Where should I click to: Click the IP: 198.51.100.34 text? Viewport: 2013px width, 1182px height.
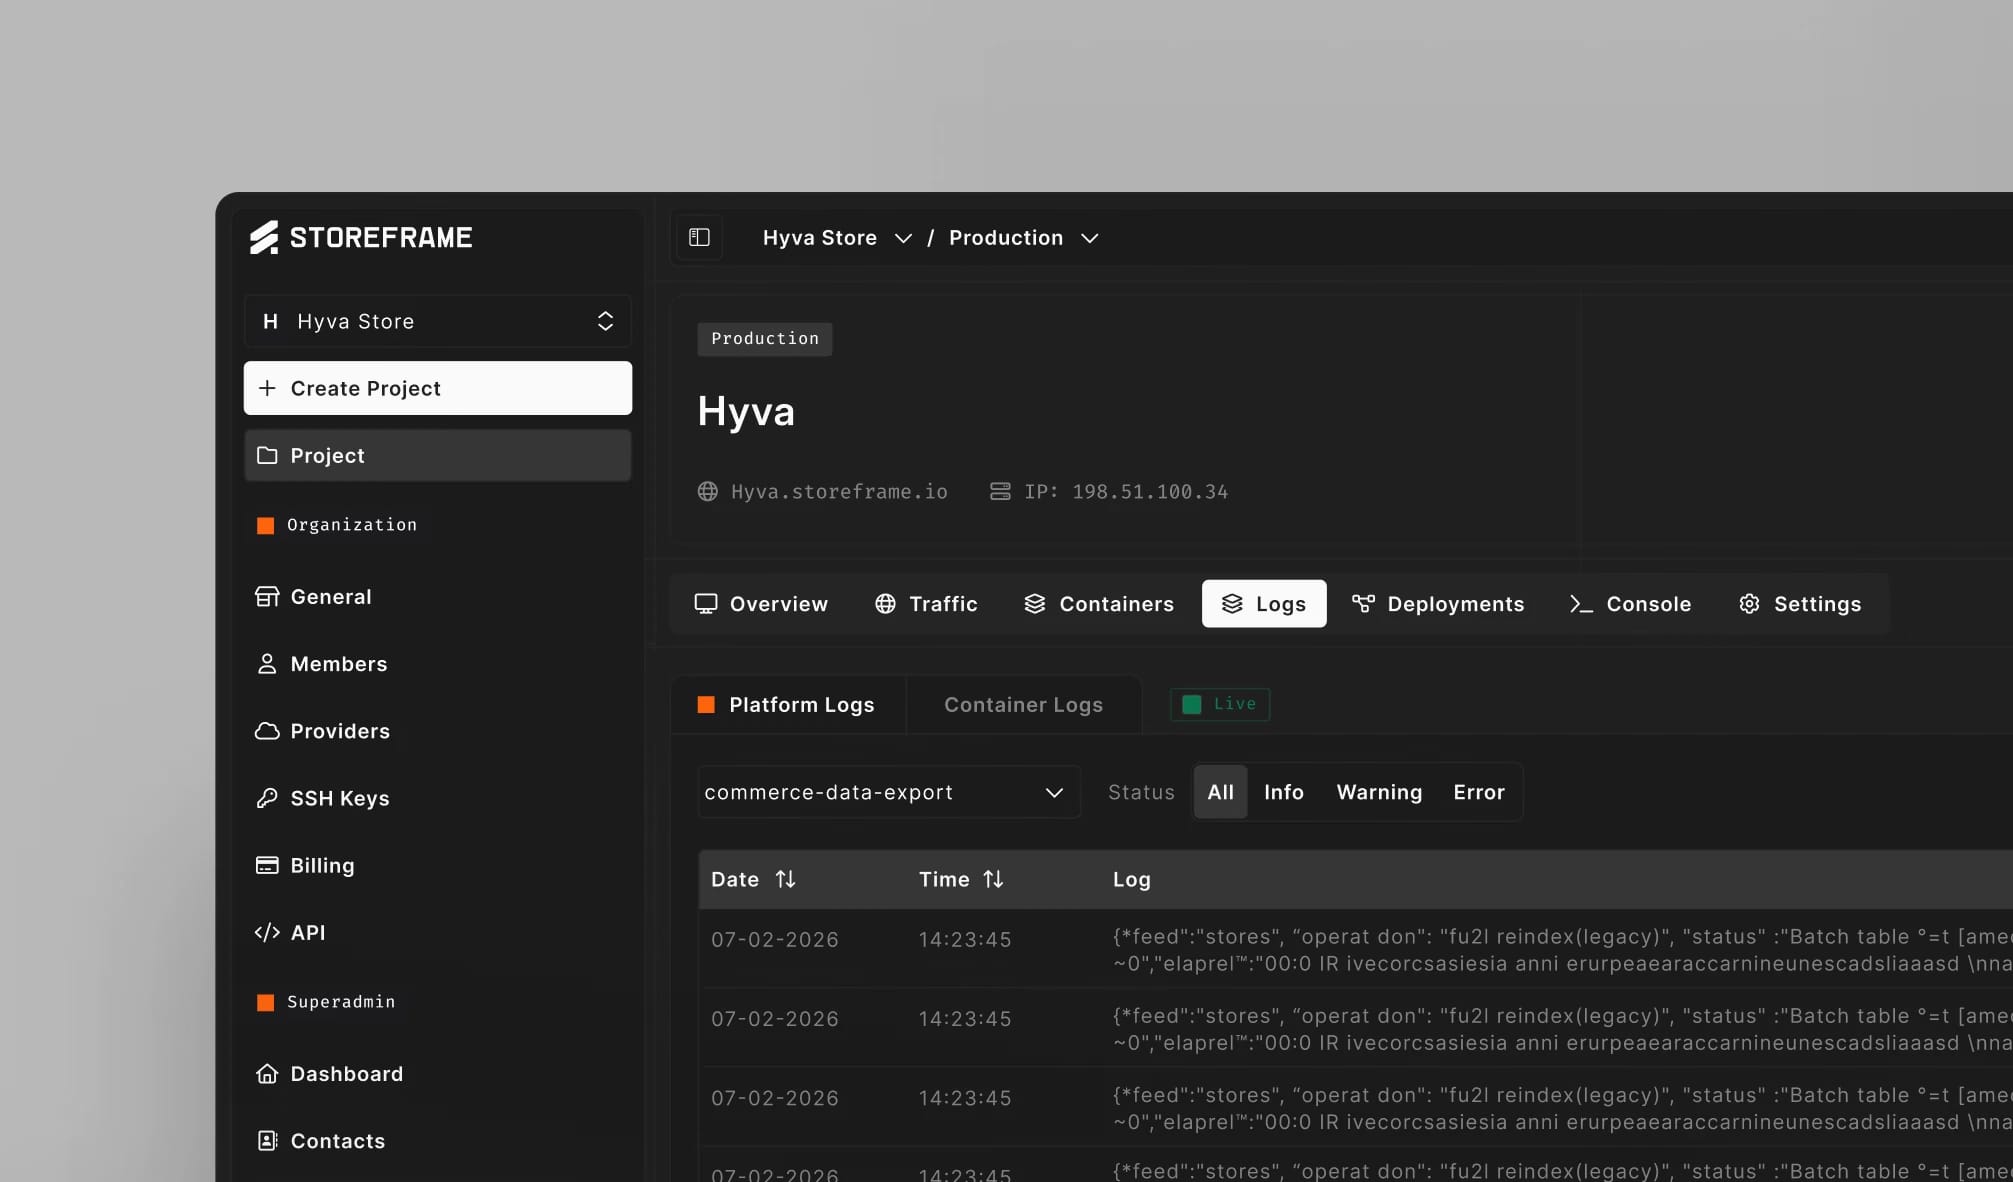pyautogui.click(x=1126, y=491)
